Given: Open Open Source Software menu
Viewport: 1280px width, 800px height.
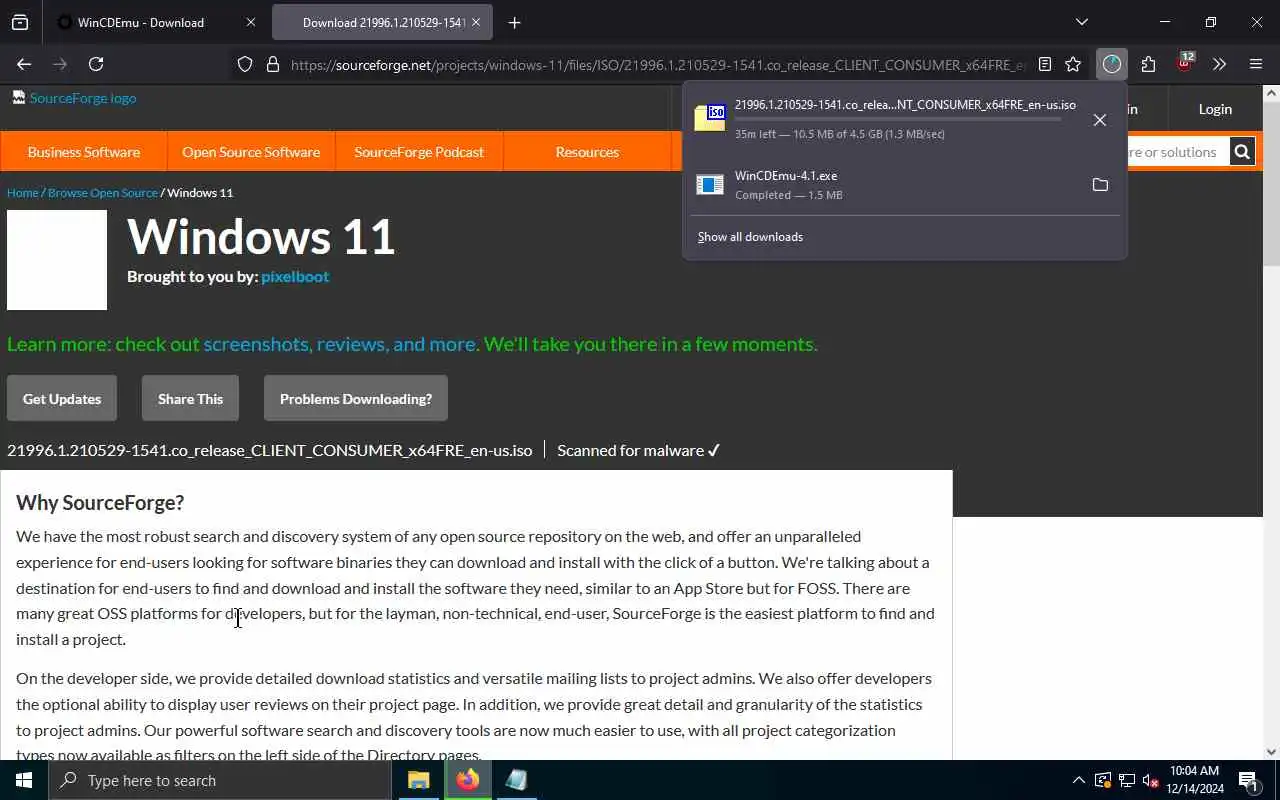Looking at the screenshot, I should 251,152.
